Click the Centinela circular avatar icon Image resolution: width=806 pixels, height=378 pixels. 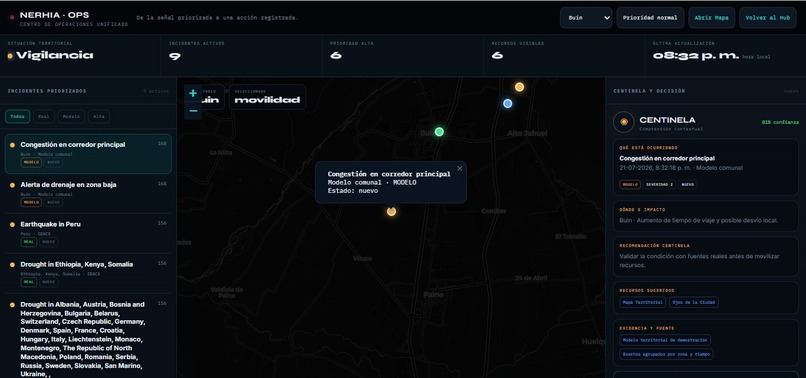click(x=624, y=122)
